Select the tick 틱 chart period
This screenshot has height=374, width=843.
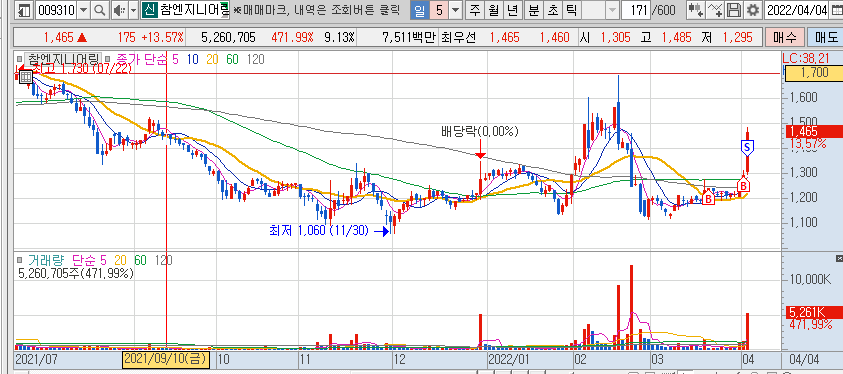tap(571, 10)
